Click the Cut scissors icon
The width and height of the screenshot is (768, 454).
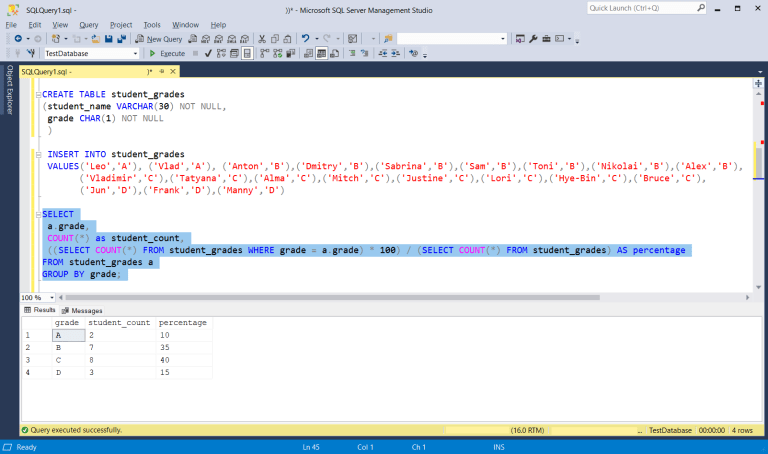[x=262, y=39]
